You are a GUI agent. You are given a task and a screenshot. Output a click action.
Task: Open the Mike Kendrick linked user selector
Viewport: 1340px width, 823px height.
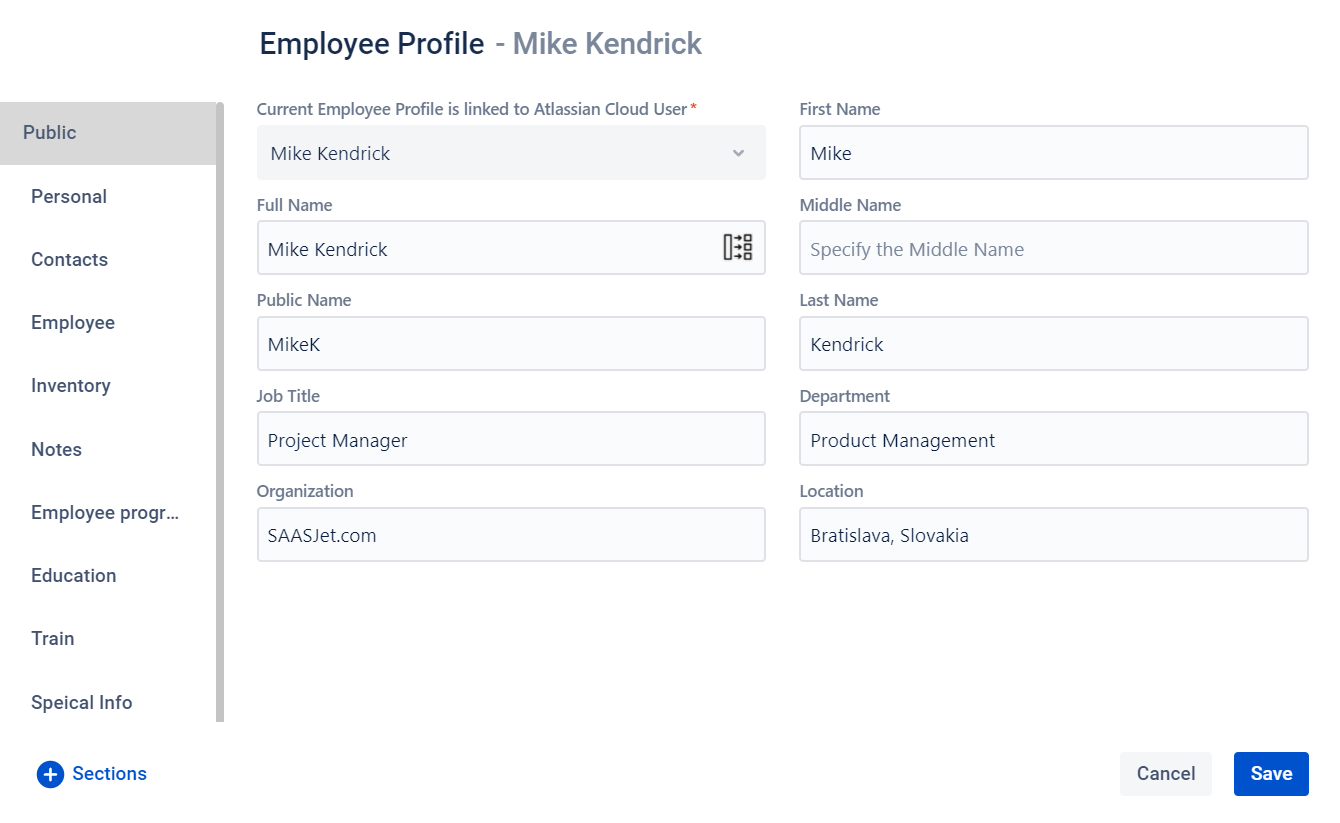(x=511, y=153)
